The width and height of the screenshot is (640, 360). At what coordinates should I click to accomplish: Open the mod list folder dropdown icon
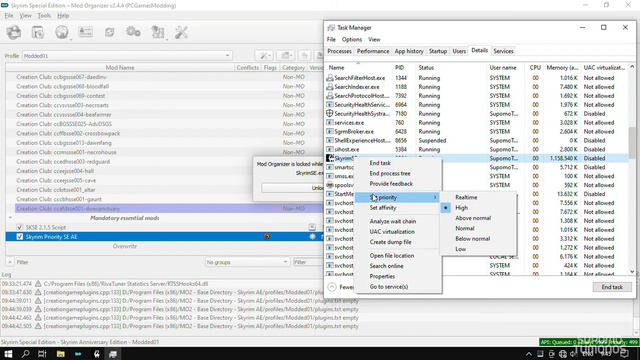tap(285, 56)
